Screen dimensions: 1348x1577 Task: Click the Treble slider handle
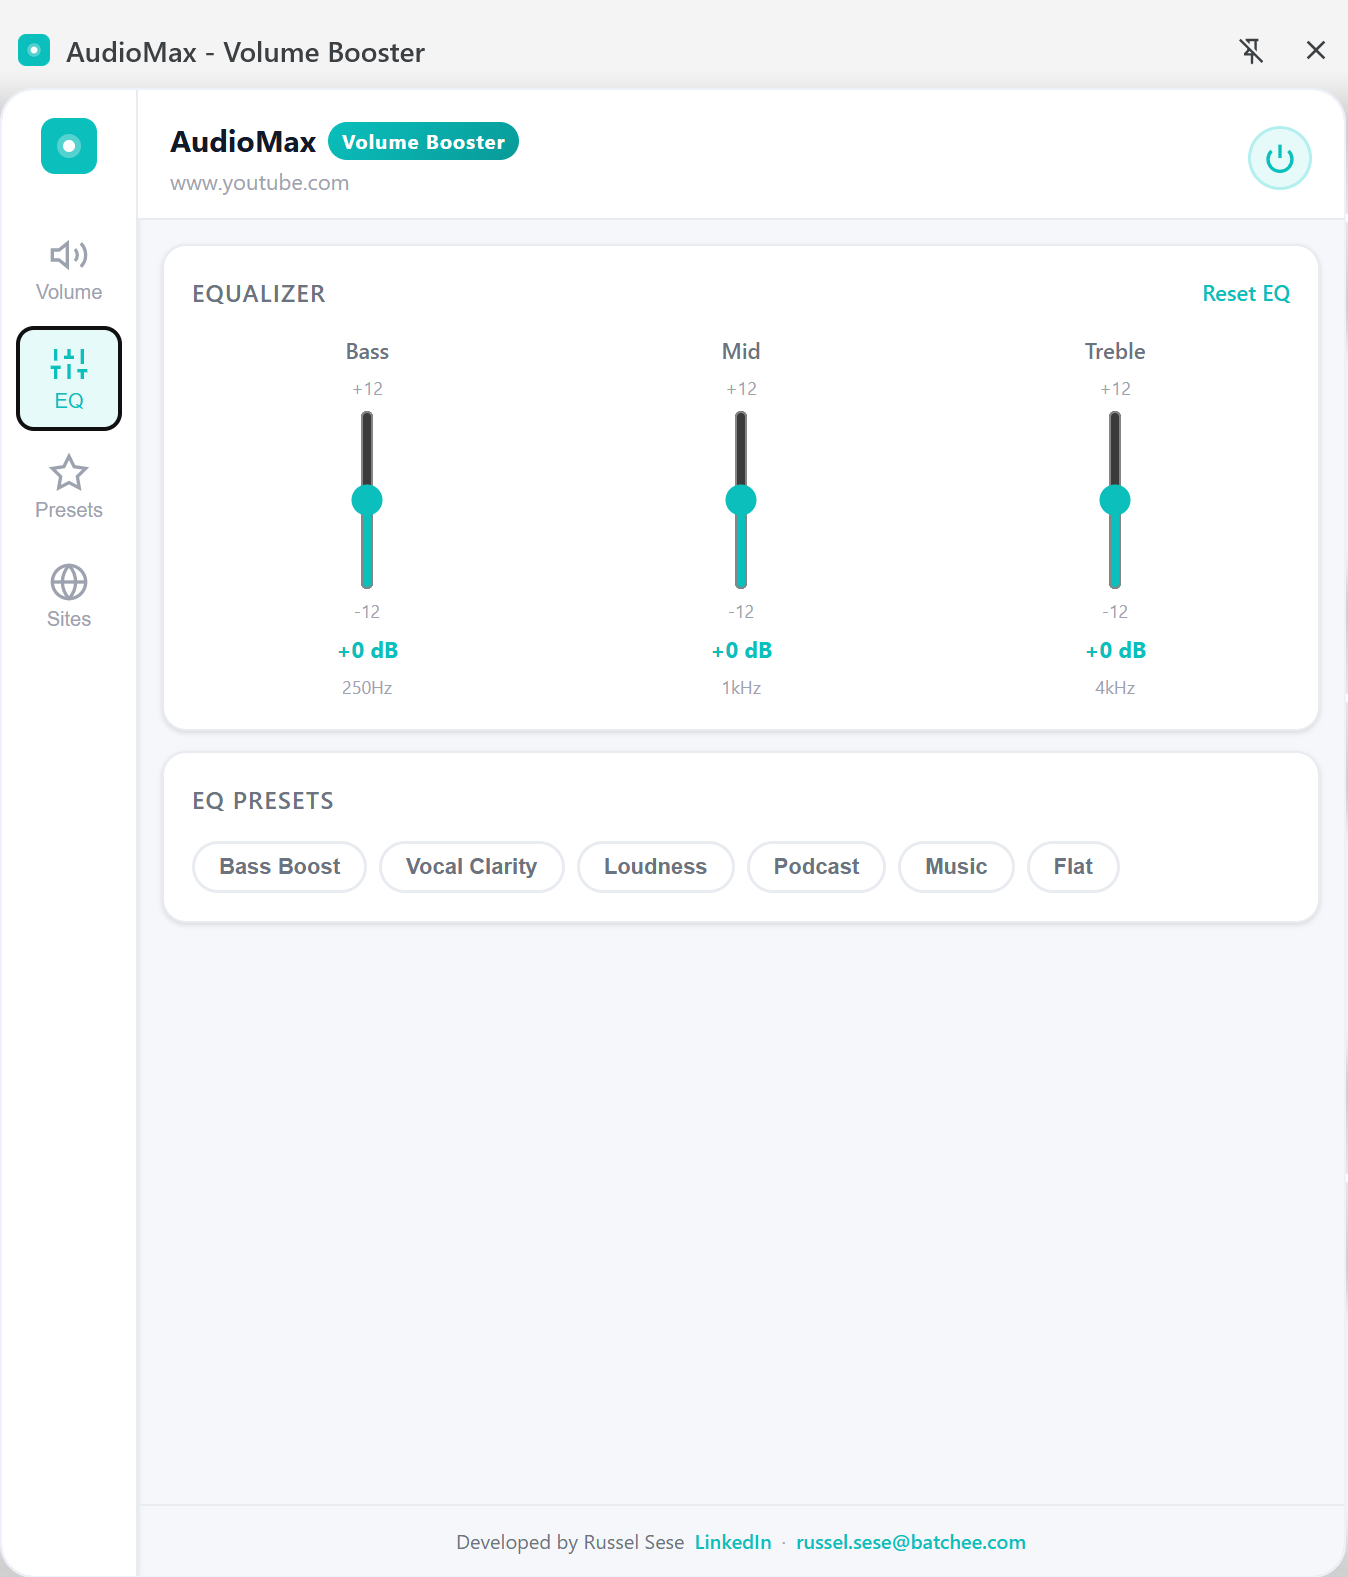pyautogui.click(x=1115, y=500)
